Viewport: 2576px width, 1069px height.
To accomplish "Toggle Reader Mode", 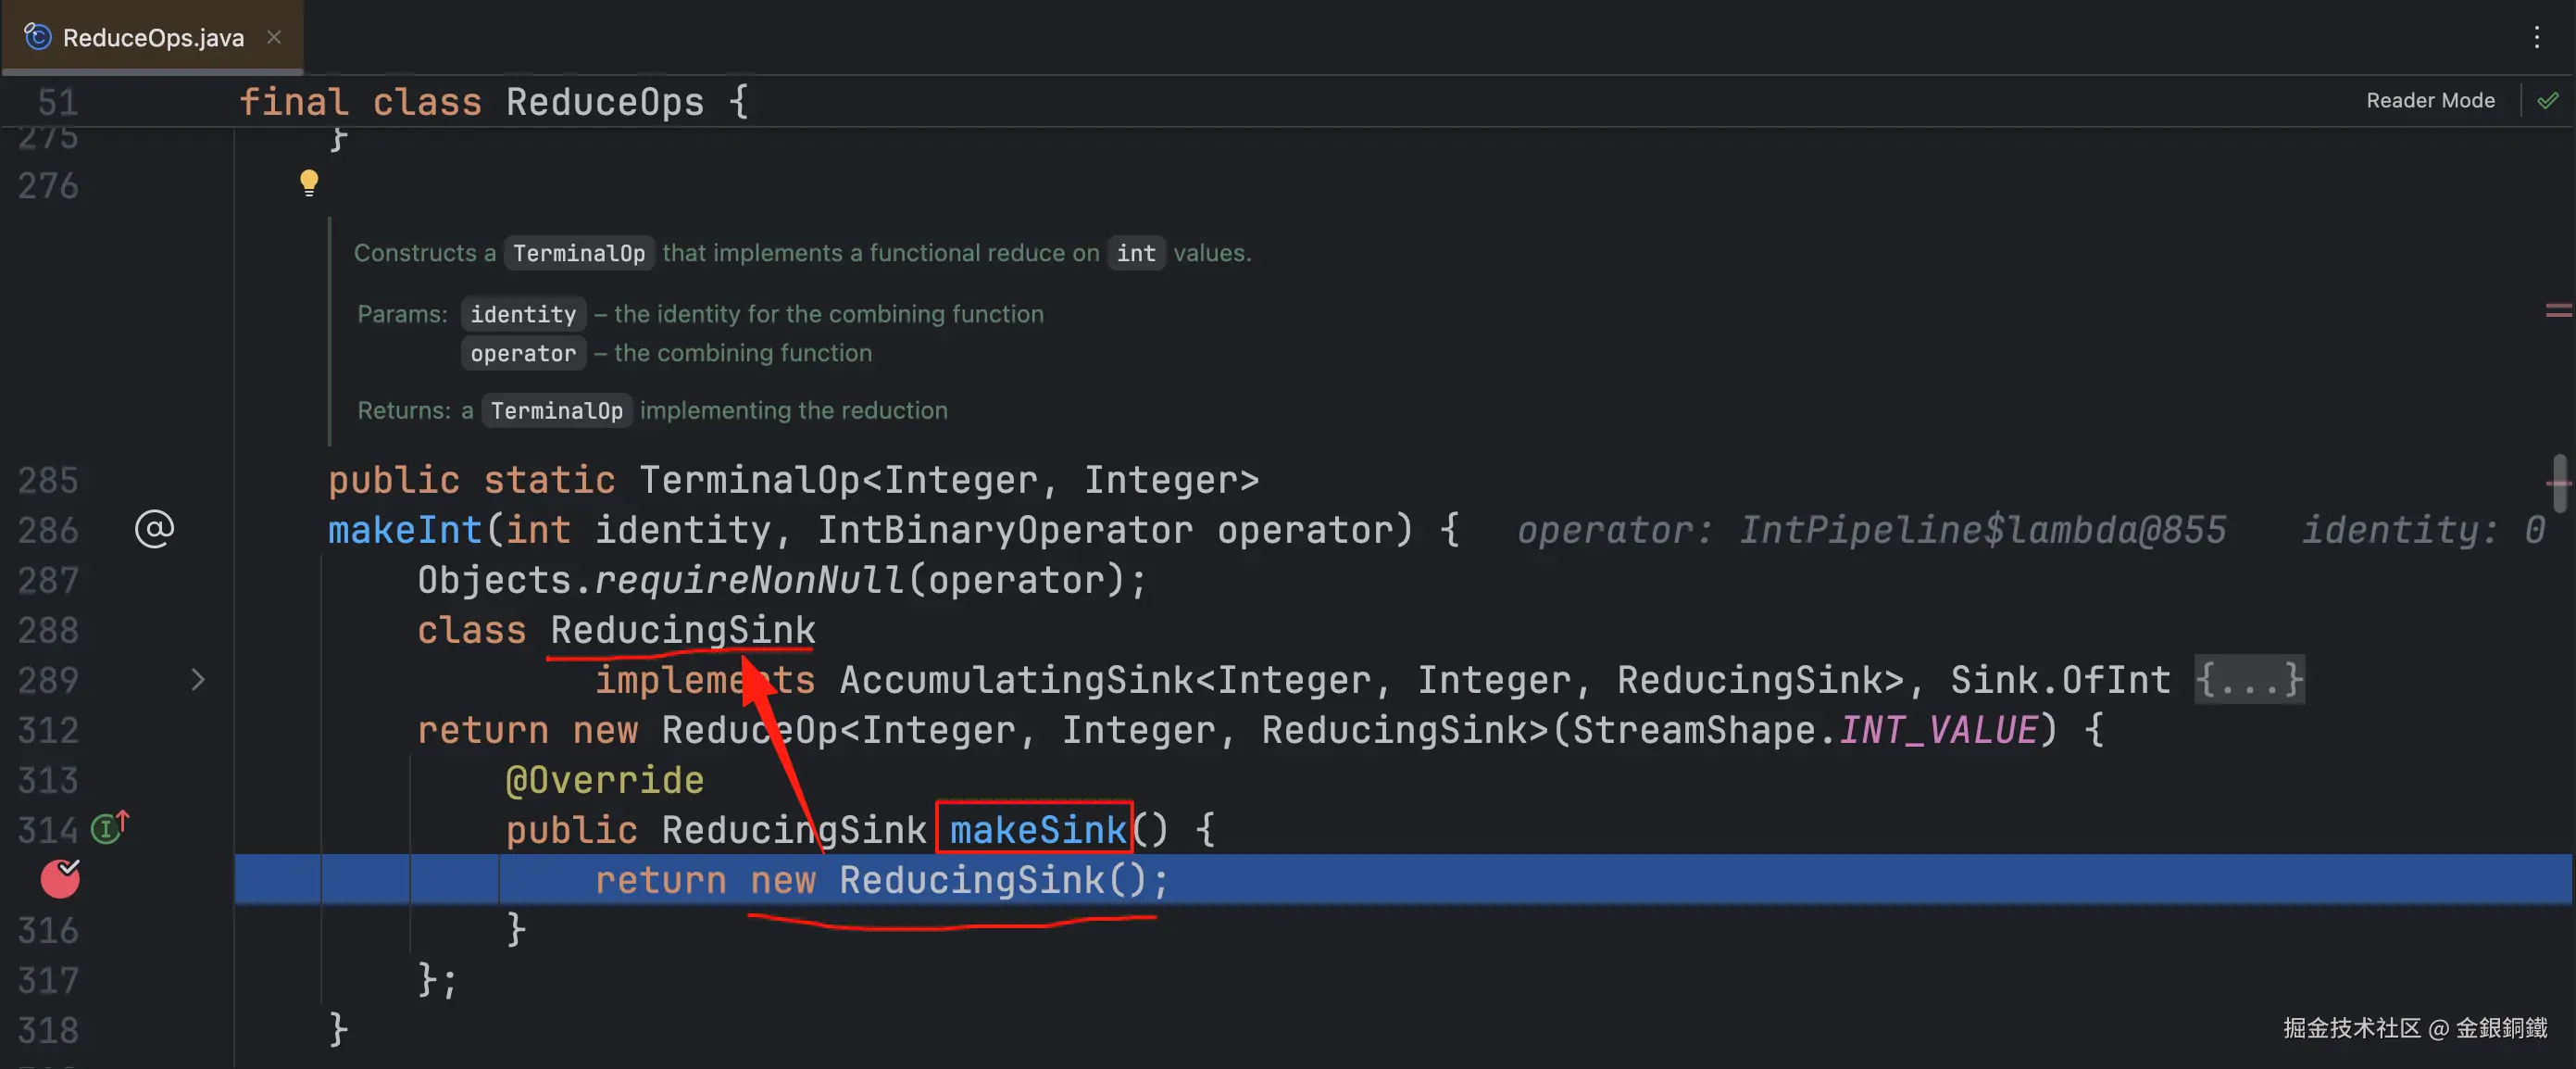I will point(2429,100).
